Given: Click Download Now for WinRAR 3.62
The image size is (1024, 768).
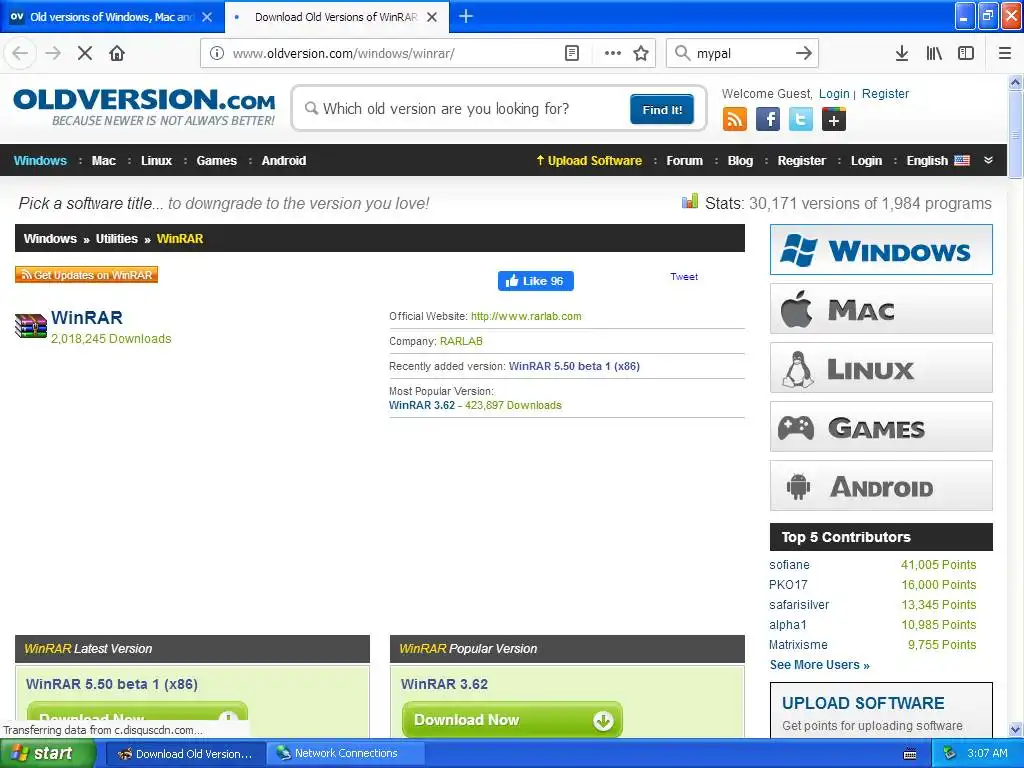Looking at the screenshot, I should click(512, 720).
